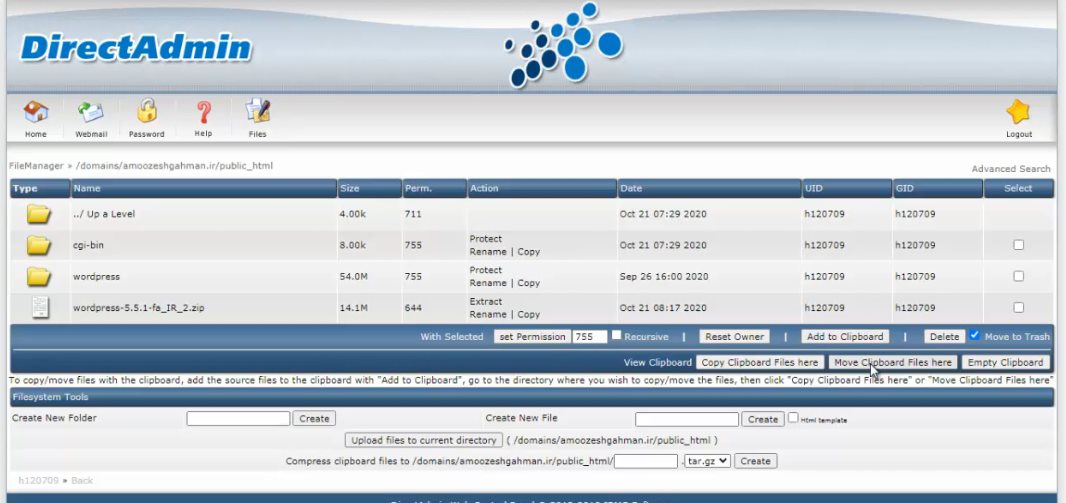Click the Back footer link
The width and height of the screenshot is (1066, 503).
82,481
